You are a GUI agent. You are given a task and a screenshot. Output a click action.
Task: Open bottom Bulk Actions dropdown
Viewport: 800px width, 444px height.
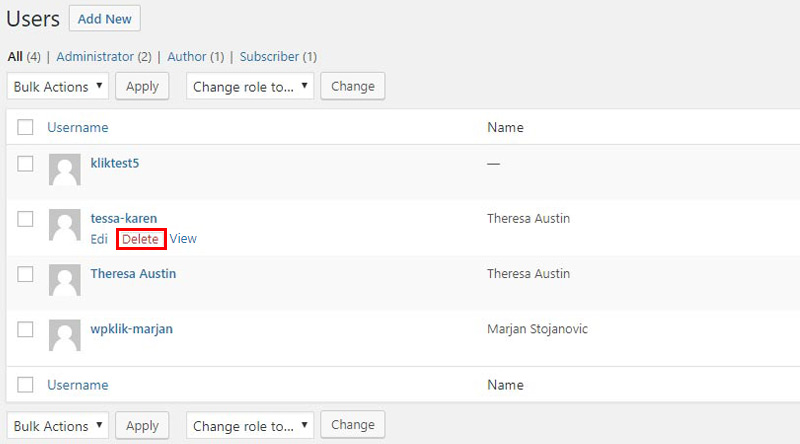(58, 426)
